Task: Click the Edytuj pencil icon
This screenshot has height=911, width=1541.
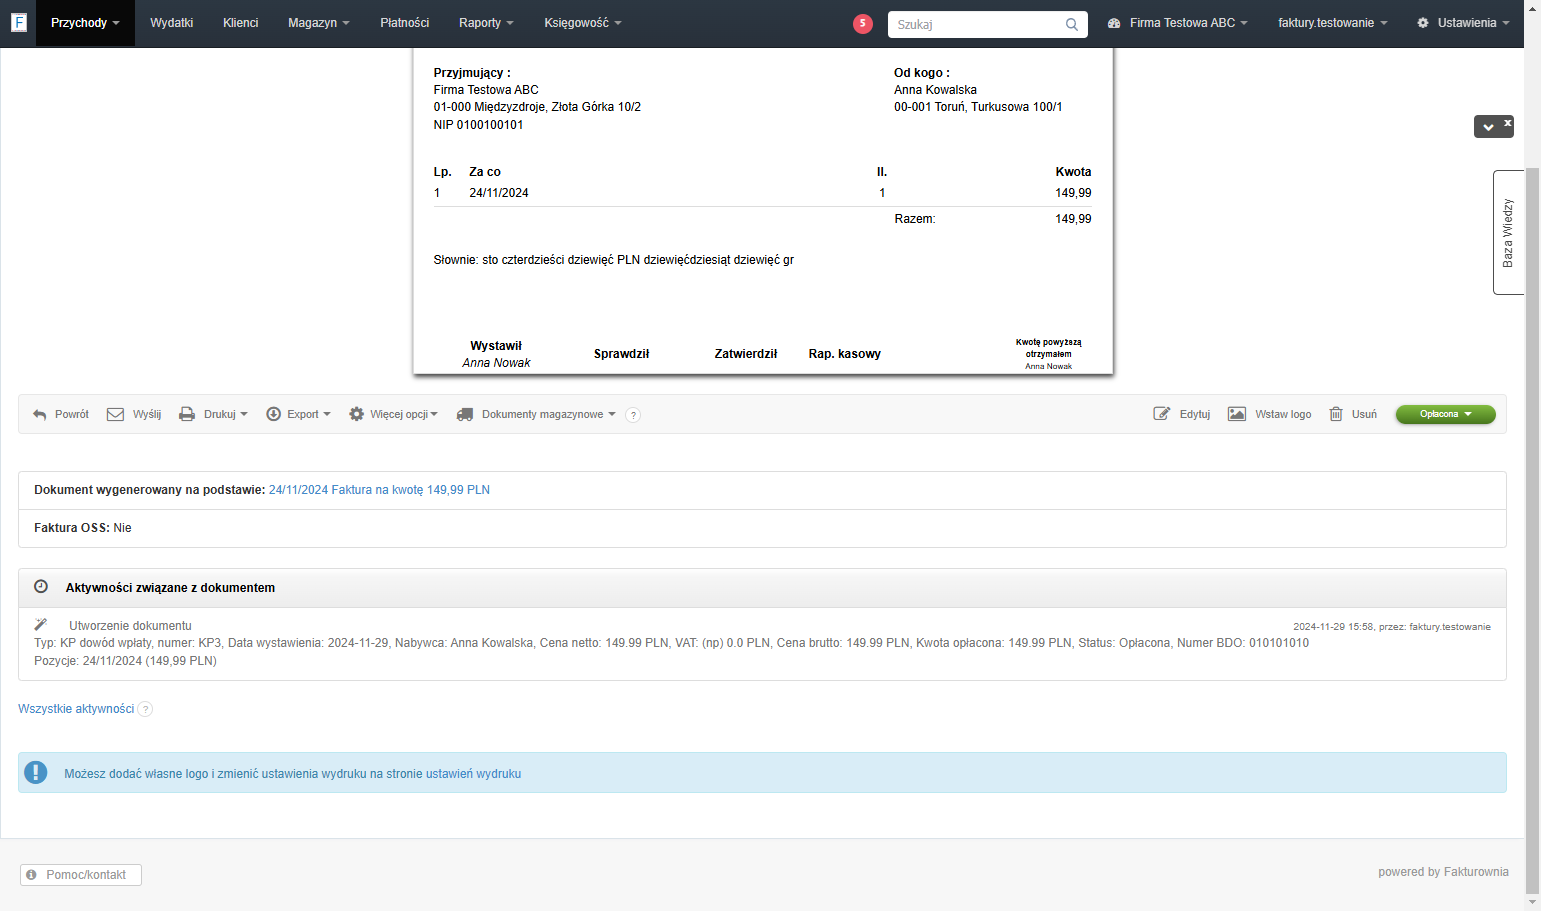Action: (1162, 414)
